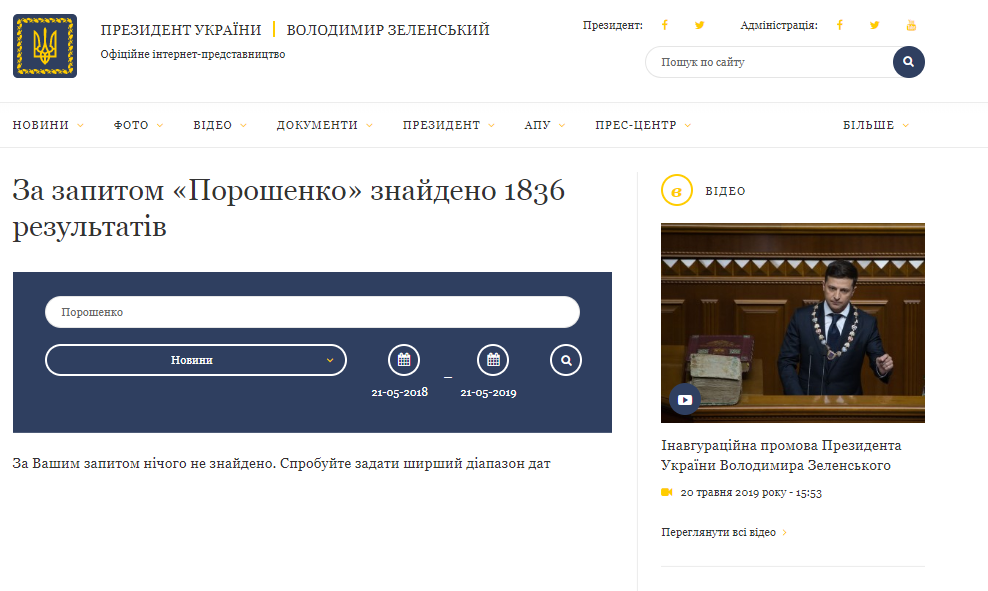Click the search field containing Порошенко

coord(312,312)
